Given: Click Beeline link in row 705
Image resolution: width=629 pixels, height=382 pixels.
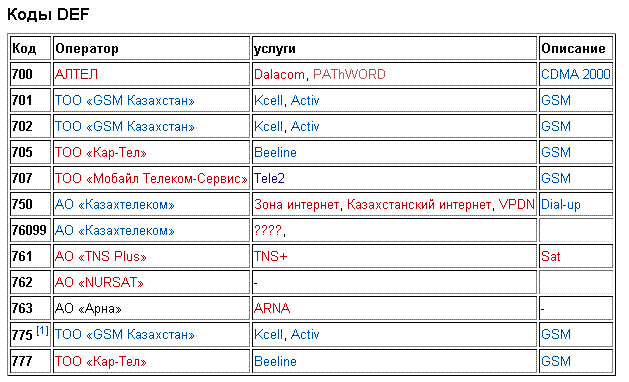Looking at the screenshot, I should tap(275, 152).
